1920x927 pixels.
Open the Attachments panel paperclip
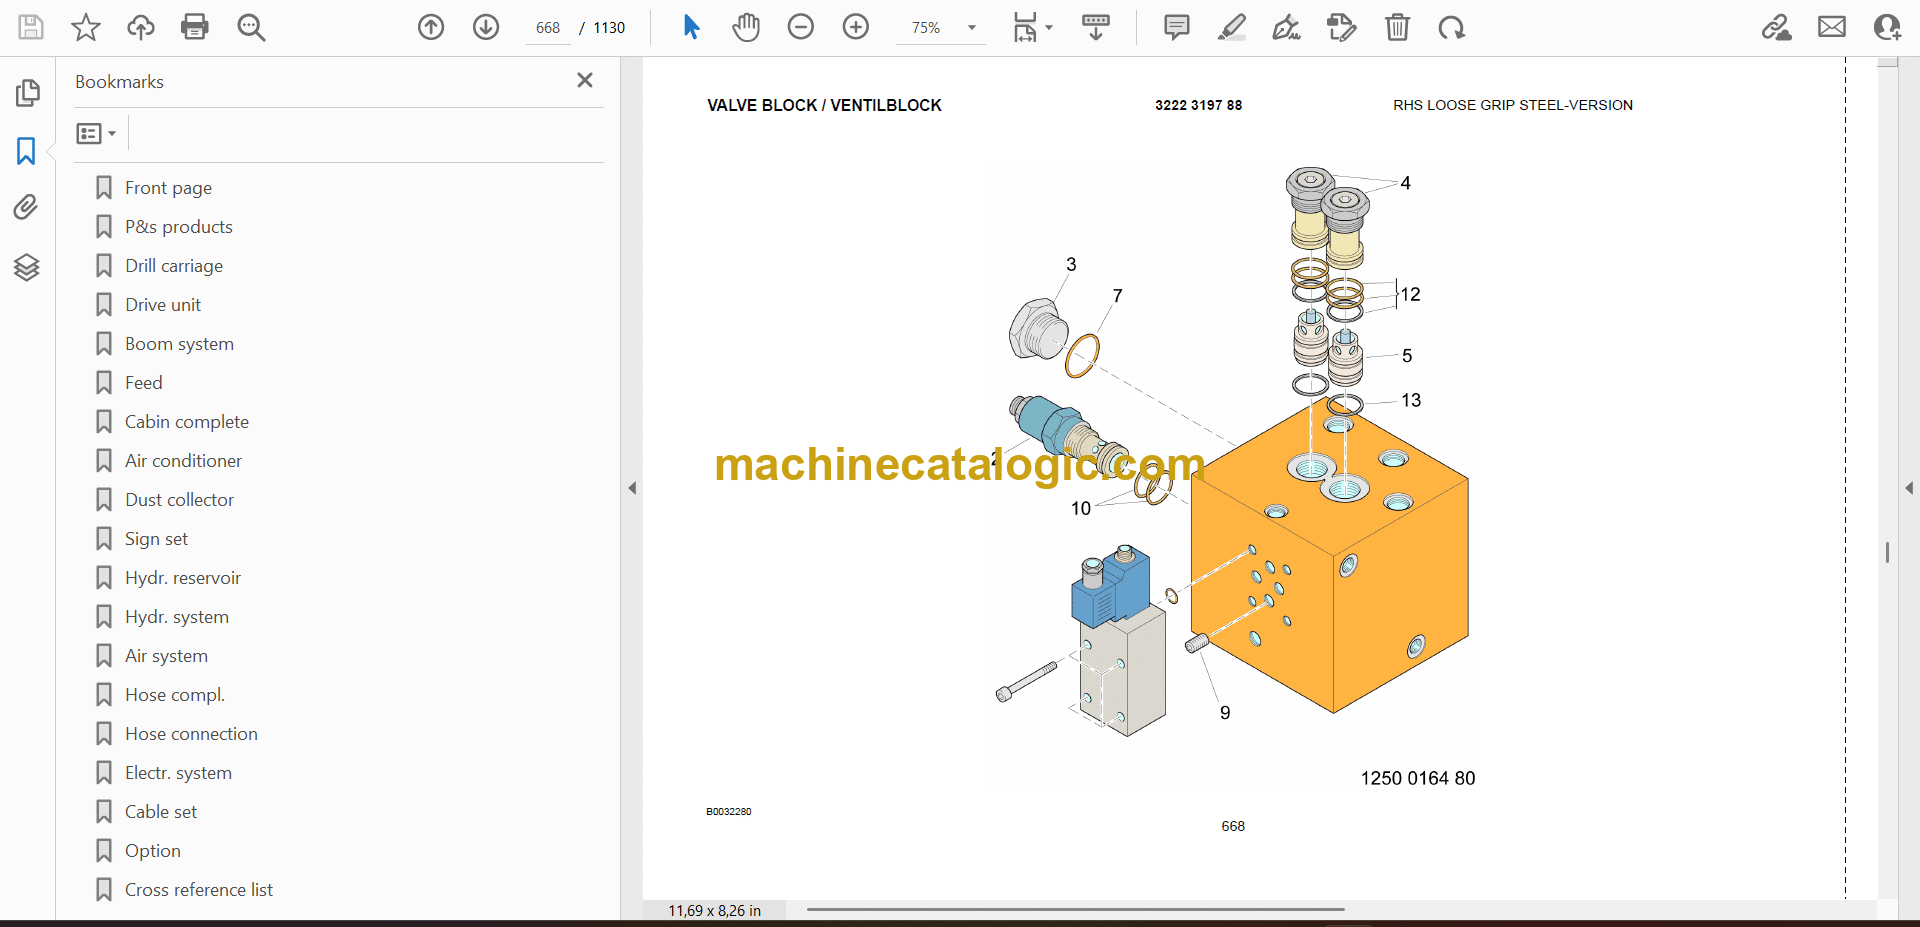click(x=26, y=207)
